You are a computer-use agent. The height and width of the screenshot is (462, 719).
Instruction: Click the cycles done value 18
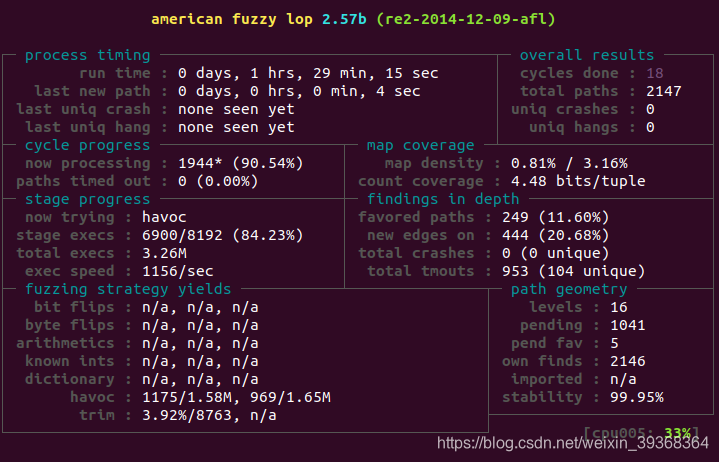pos(655,73)
